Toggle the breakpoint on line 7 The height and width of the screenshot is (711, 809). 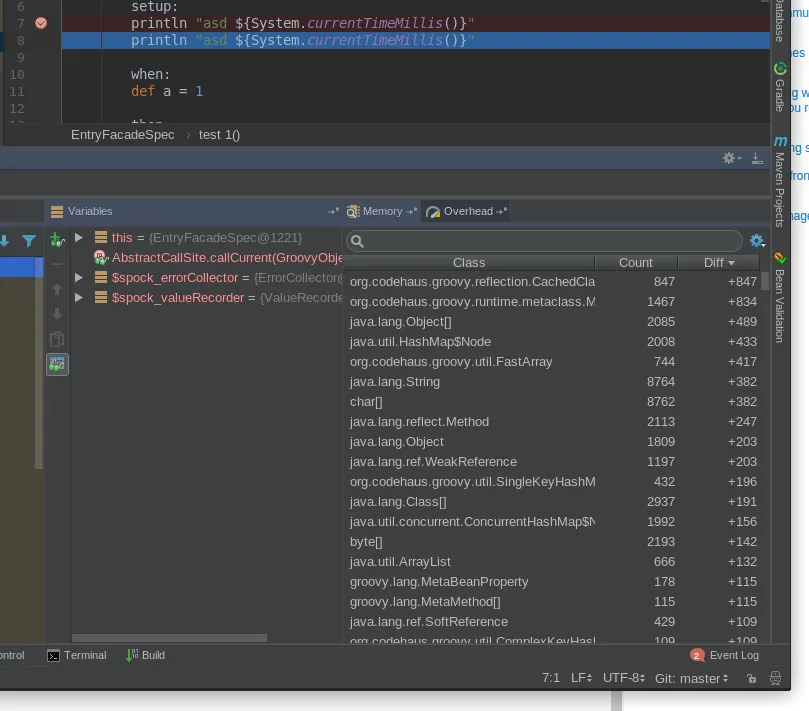click(x=41, y=23)
